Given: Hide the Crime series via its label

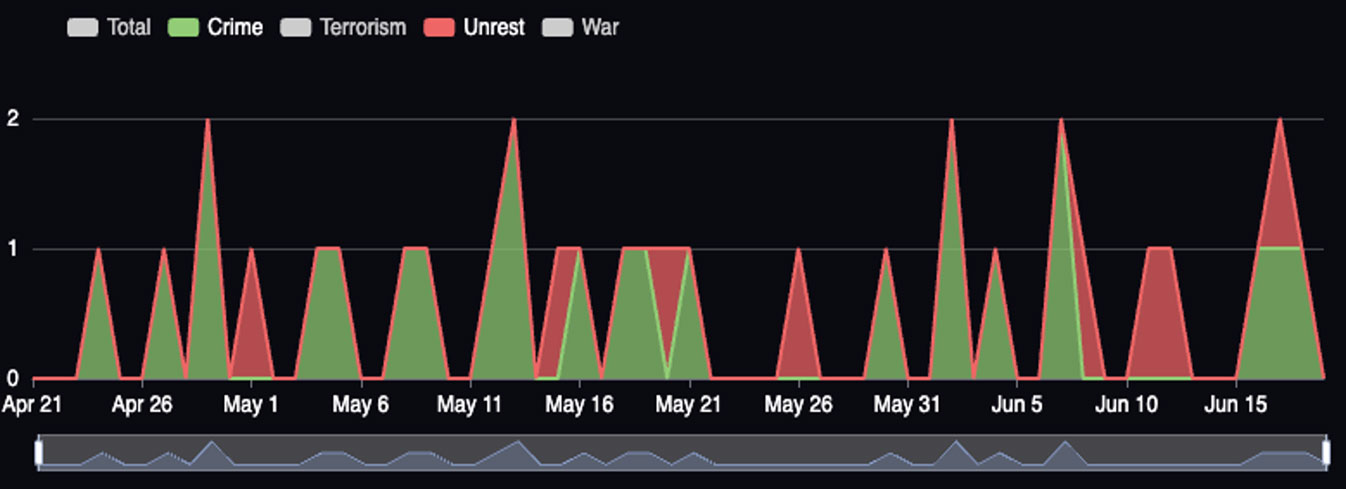Looking at the screenshot, I should tap(235, 28).
